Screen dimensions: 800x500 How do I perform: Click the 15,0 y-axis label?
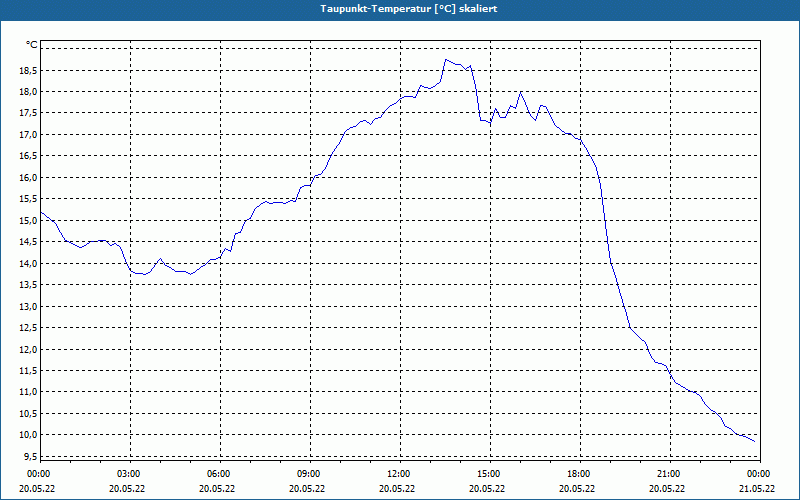pyautogui.click(x=29, y=220)
